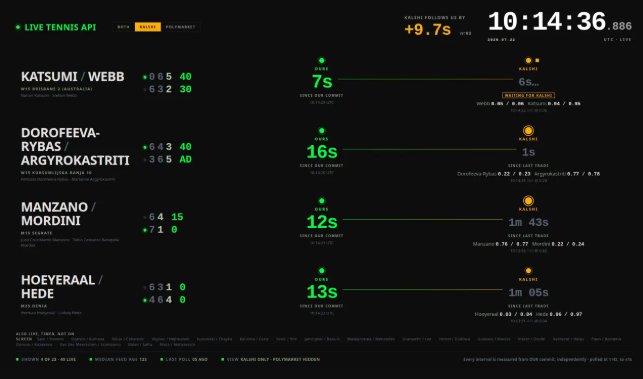Click the serving dot beside score 0 6 5
This screenshot has width=643, height=379.
(145, 77)
